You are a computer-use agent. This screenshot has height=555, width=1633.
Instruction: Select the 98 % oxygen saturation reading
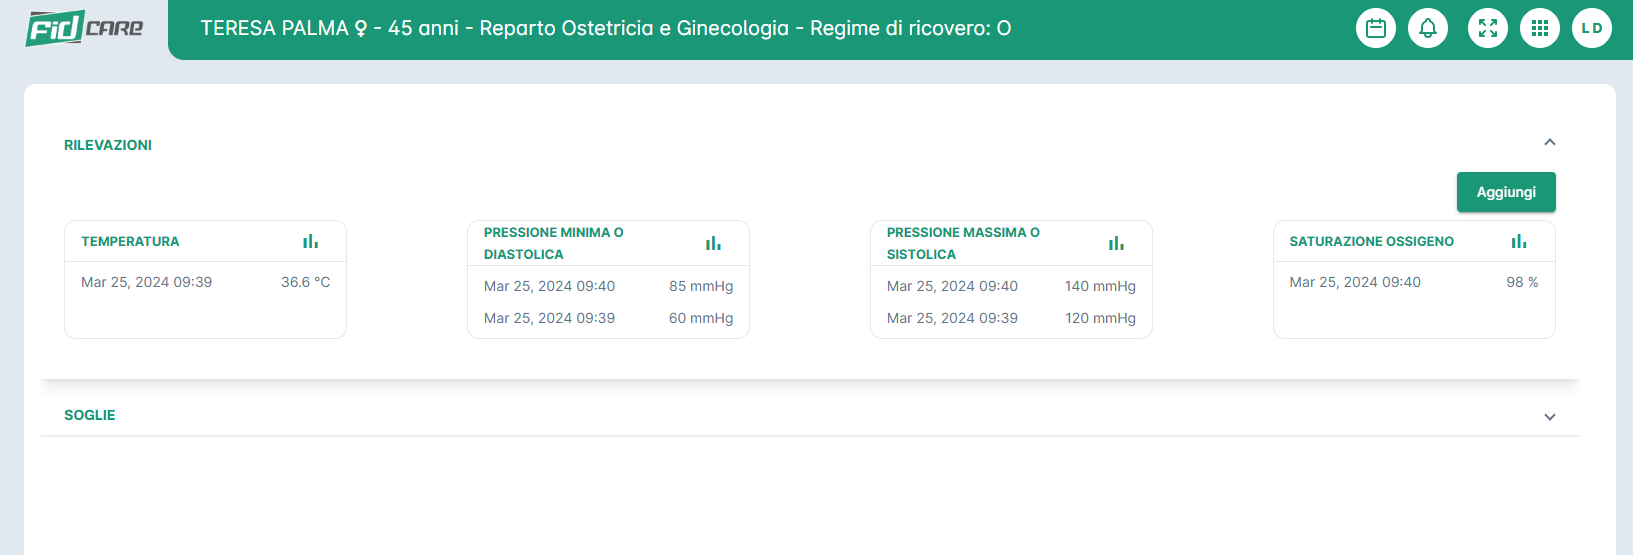[1521, 282]
